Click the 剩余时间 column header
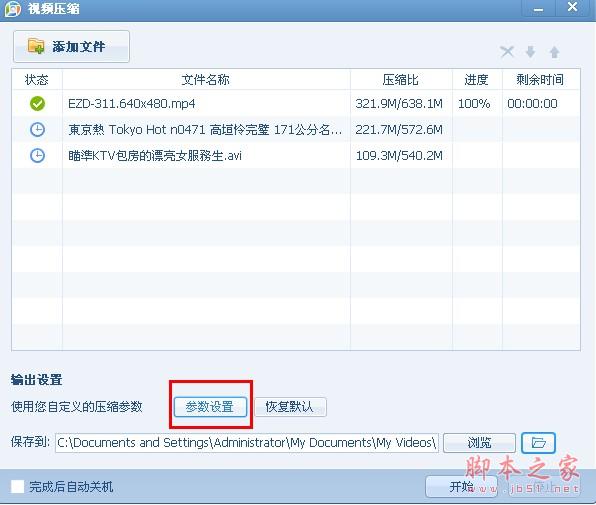Viewport: 596px width, 505px height. tap(540, 80)
